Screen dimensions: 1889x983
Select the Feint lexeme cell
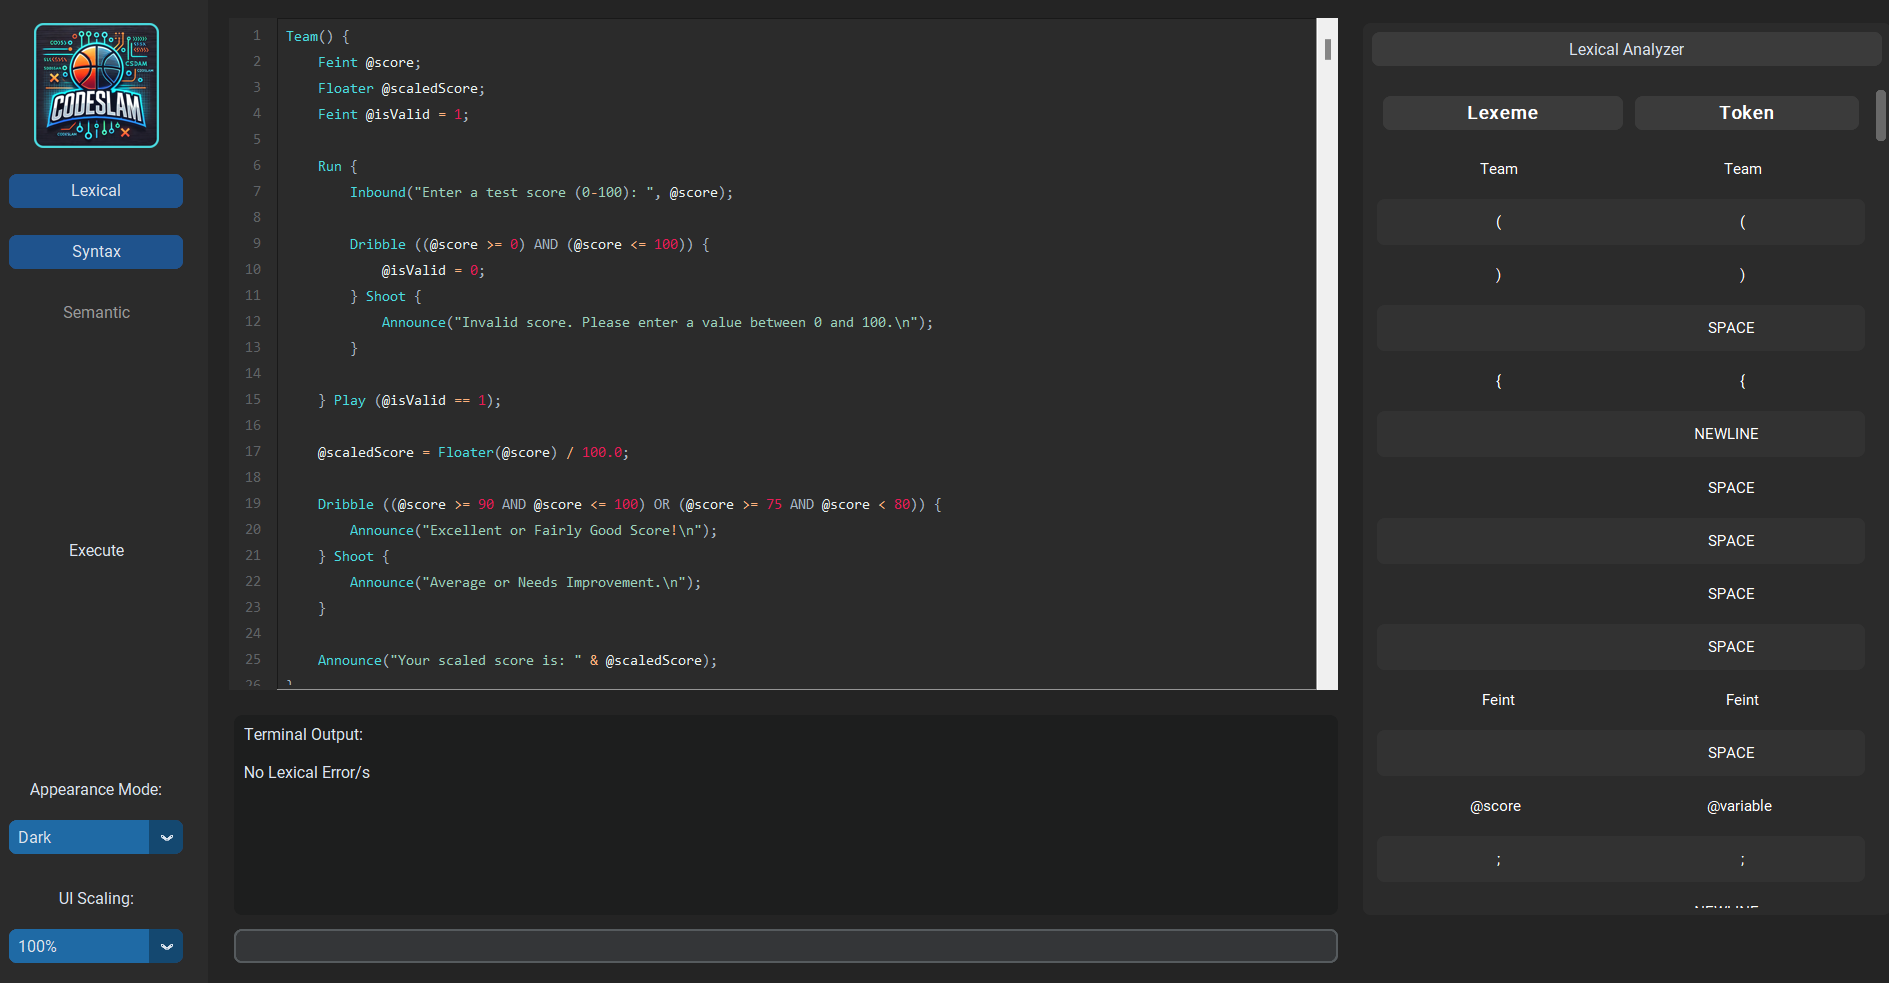[1498, 700]
